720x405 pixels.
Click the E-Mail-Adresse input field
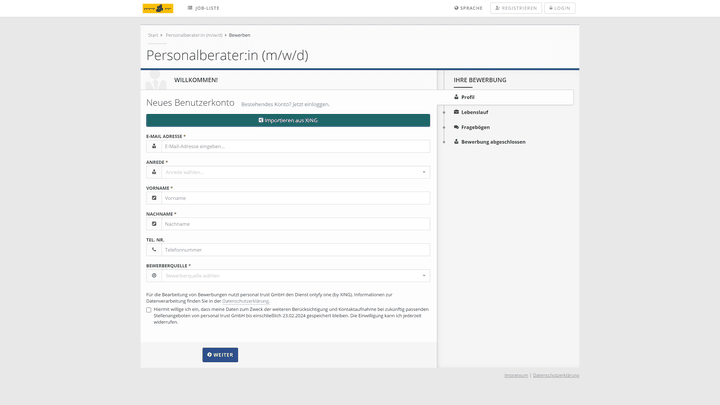pos(296,146)
